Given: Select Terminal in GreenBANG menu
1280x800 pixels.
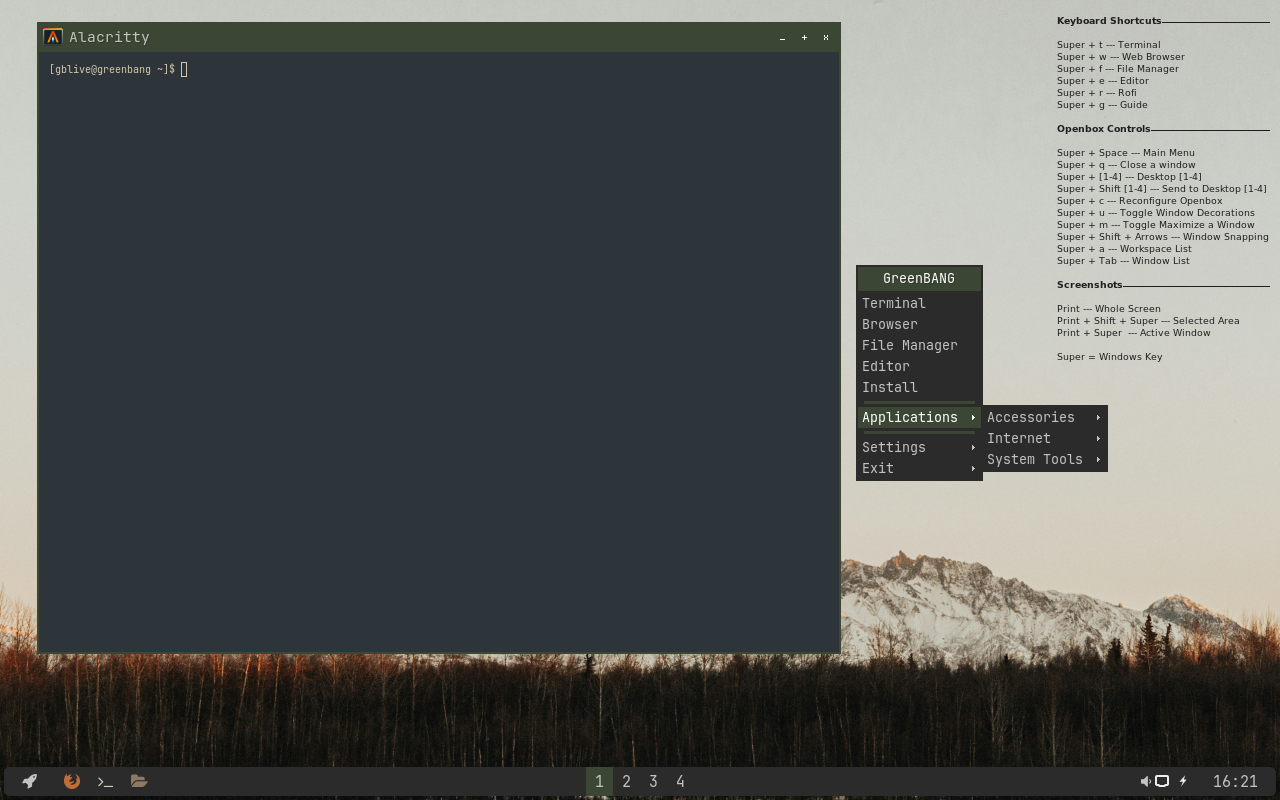Looking at the screenshot, I should click(x=919, y=303).
